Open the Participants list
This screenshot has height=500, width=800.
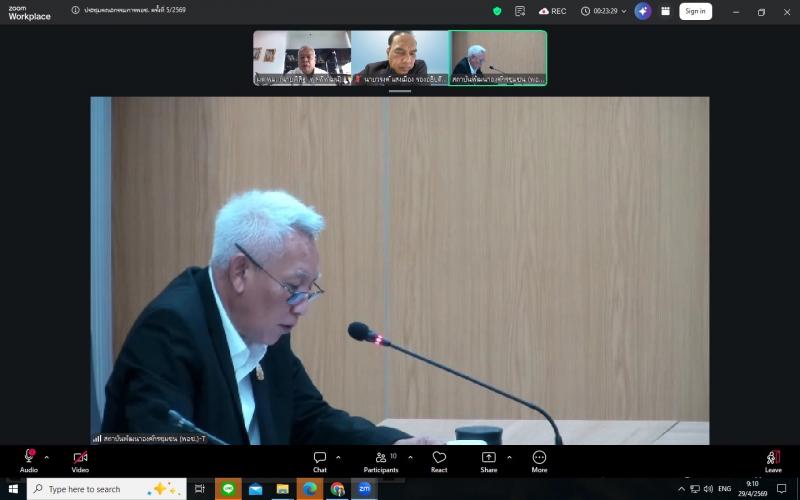pos(381,461)
